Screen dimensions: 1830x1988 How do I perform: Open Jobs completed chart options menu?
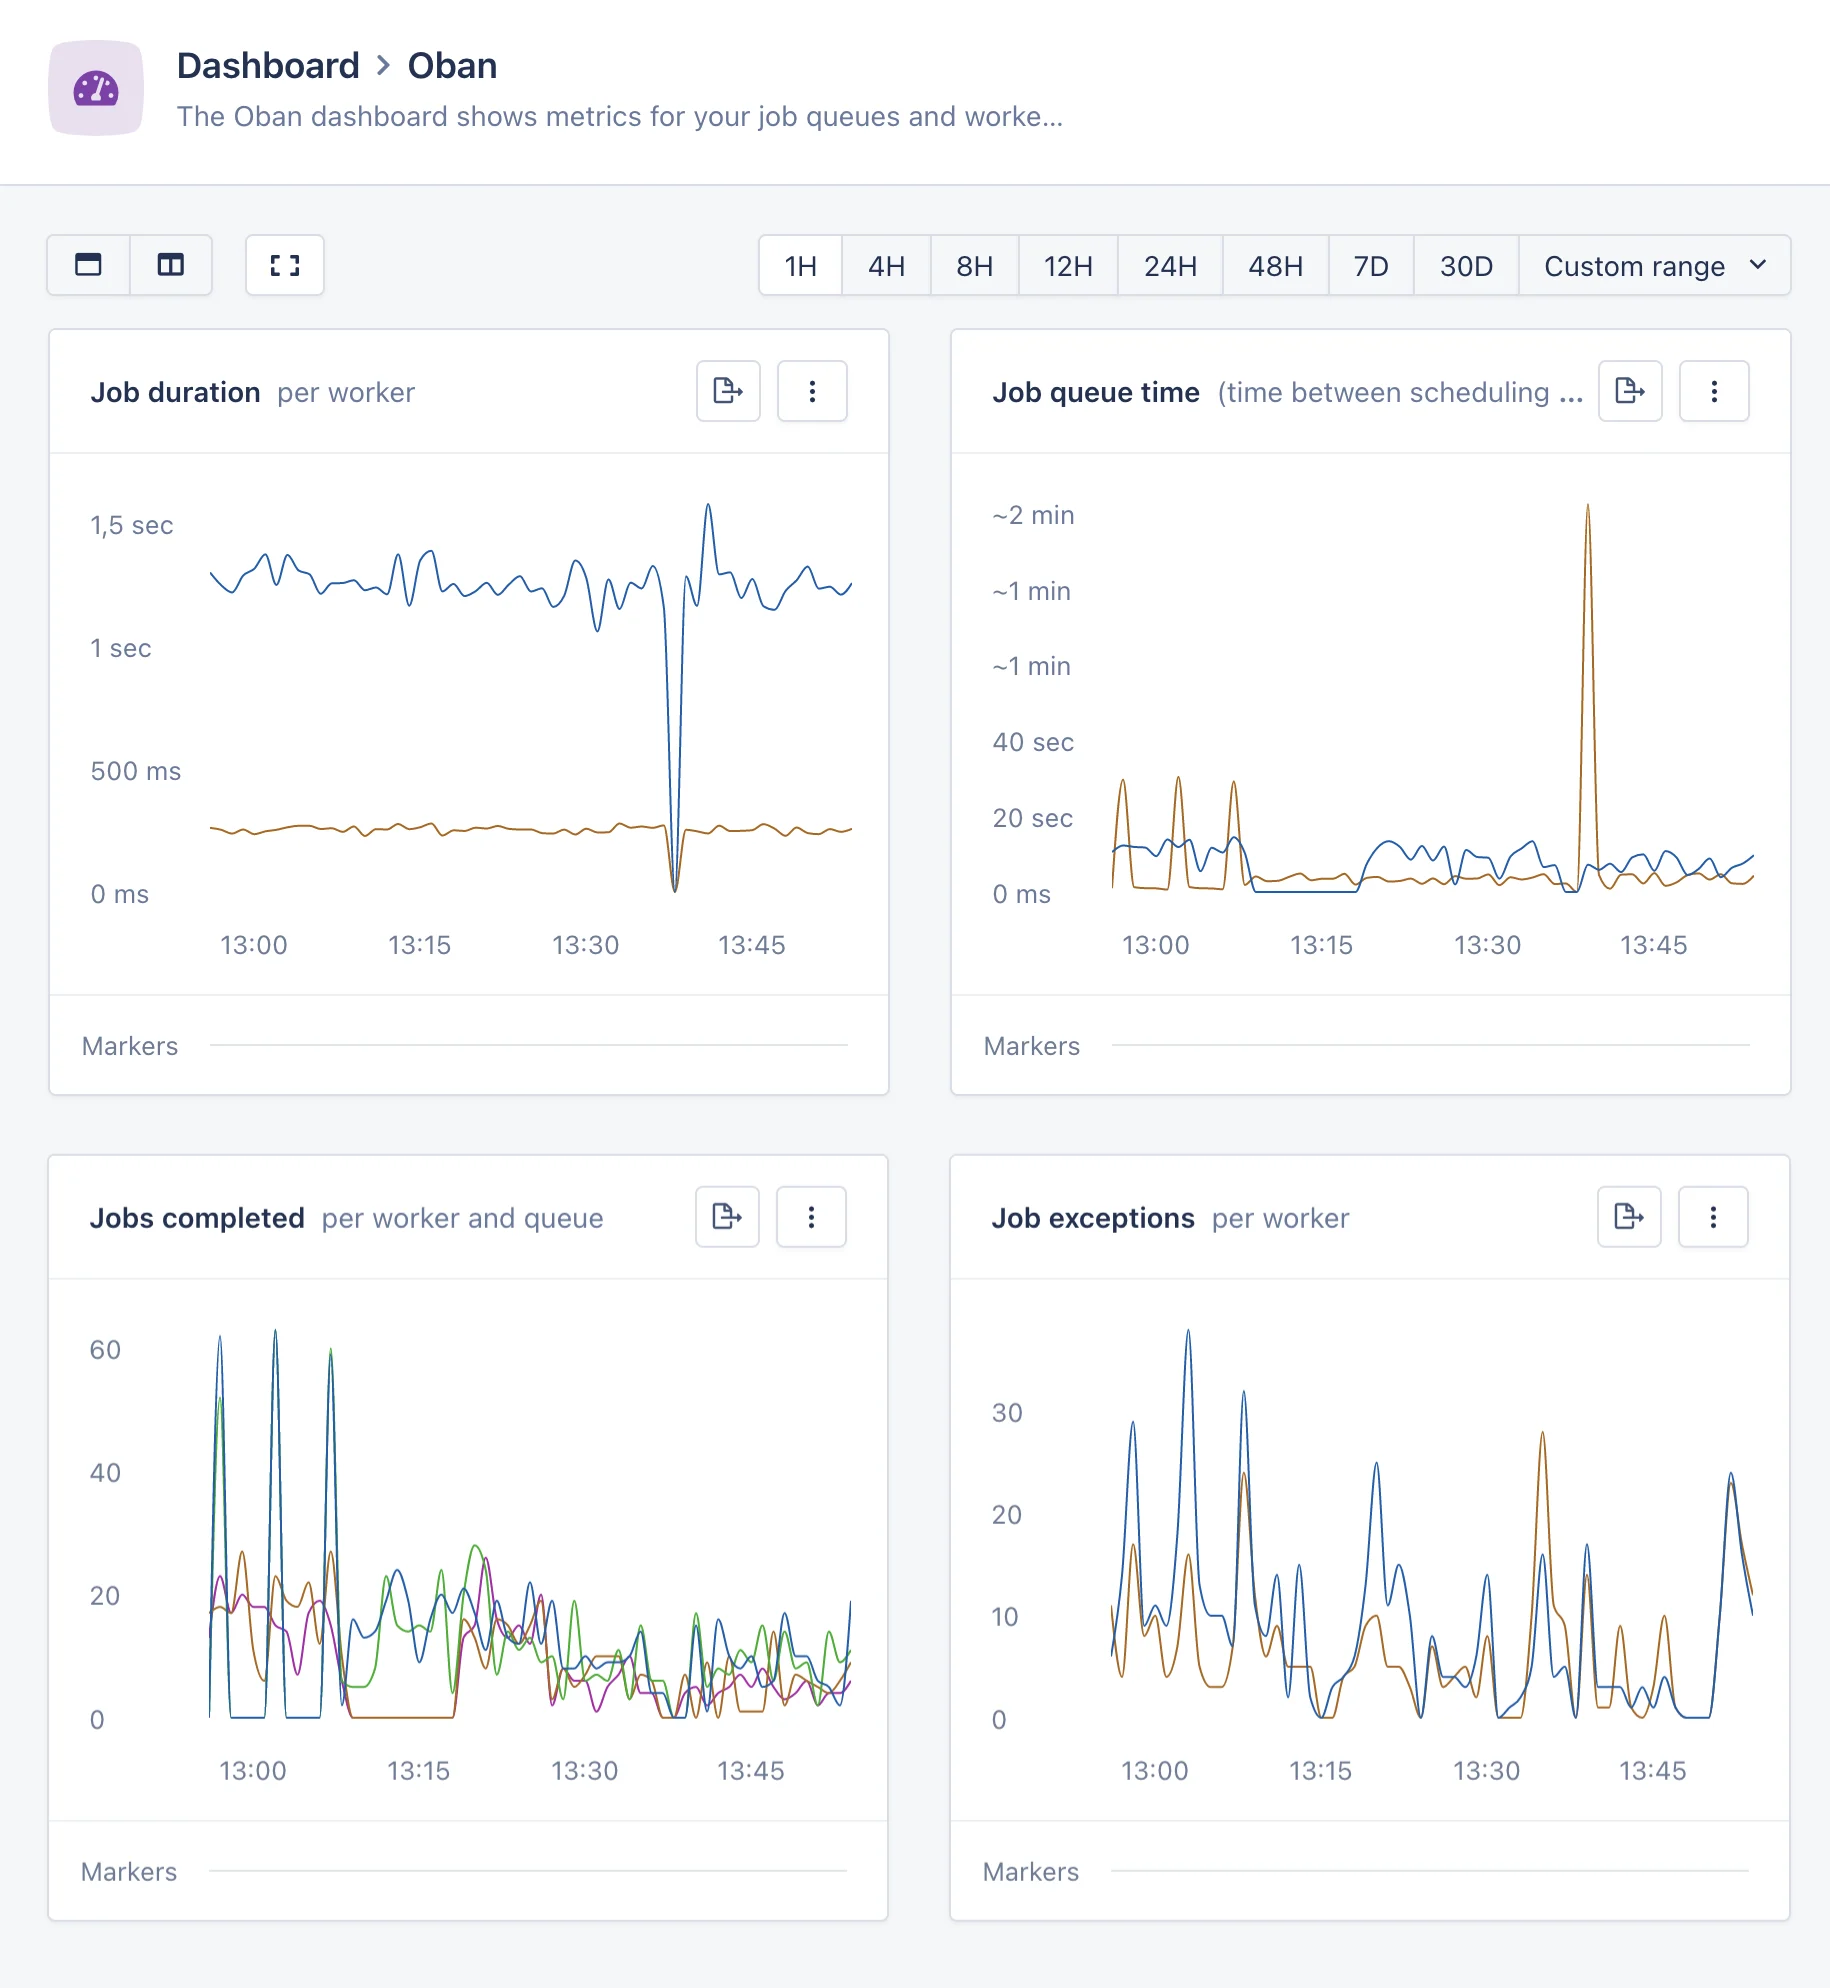pos(811,1217)
